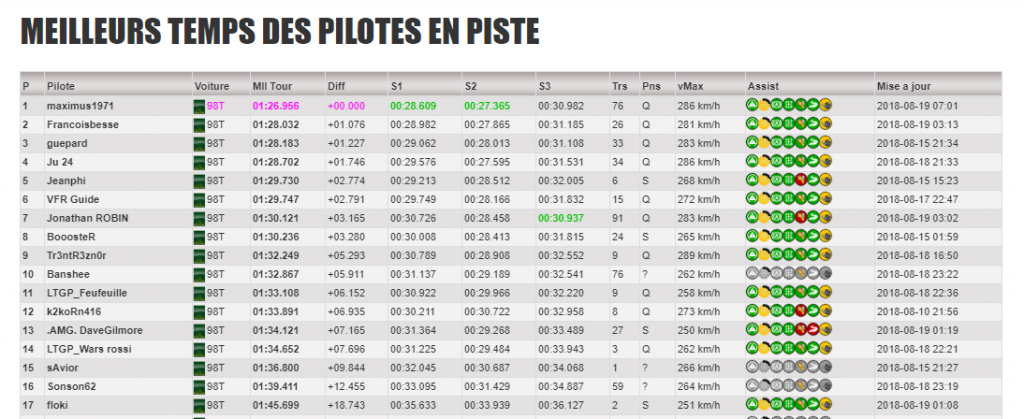Click the green triangle assist icon for maximus1971
Viewport: 1024px width, 419px height.
click(752, 105)
